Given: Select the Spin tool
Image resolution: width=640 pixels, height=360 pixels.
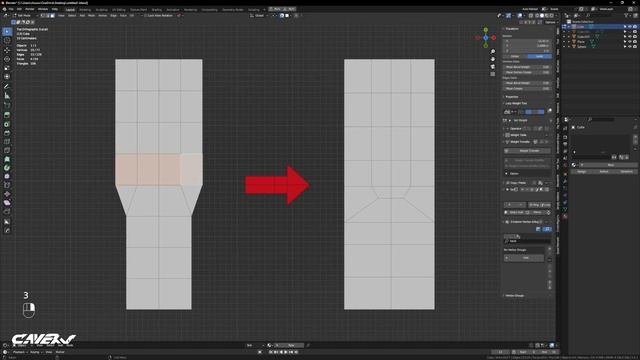Looking at the screenshot, I should pyautogui.click(x=7, y=168).
